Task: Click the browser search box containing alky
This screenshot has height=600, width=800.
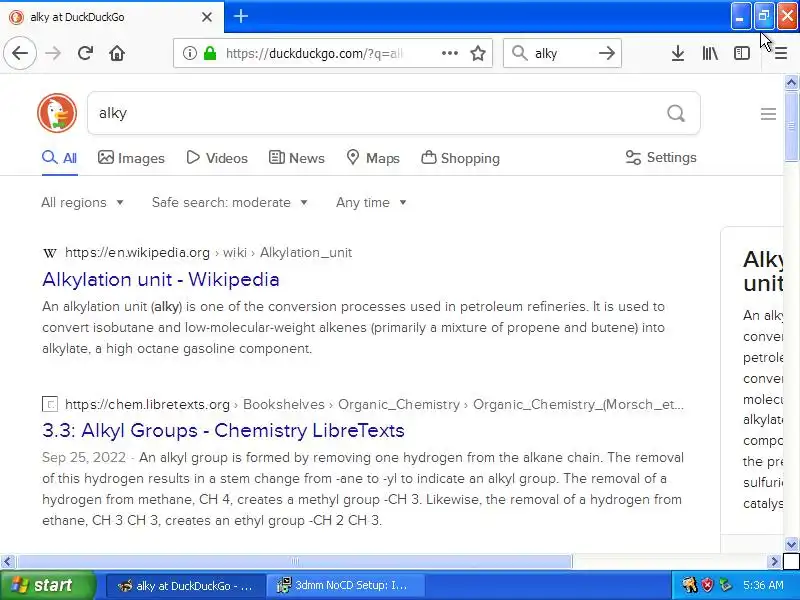Action: pos(562,53)
